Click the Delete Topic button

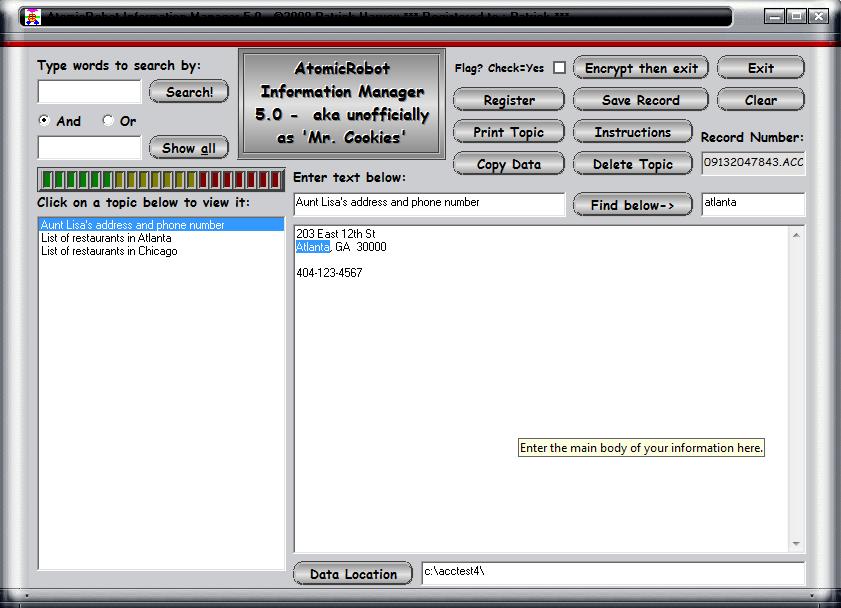click(632, 163)
